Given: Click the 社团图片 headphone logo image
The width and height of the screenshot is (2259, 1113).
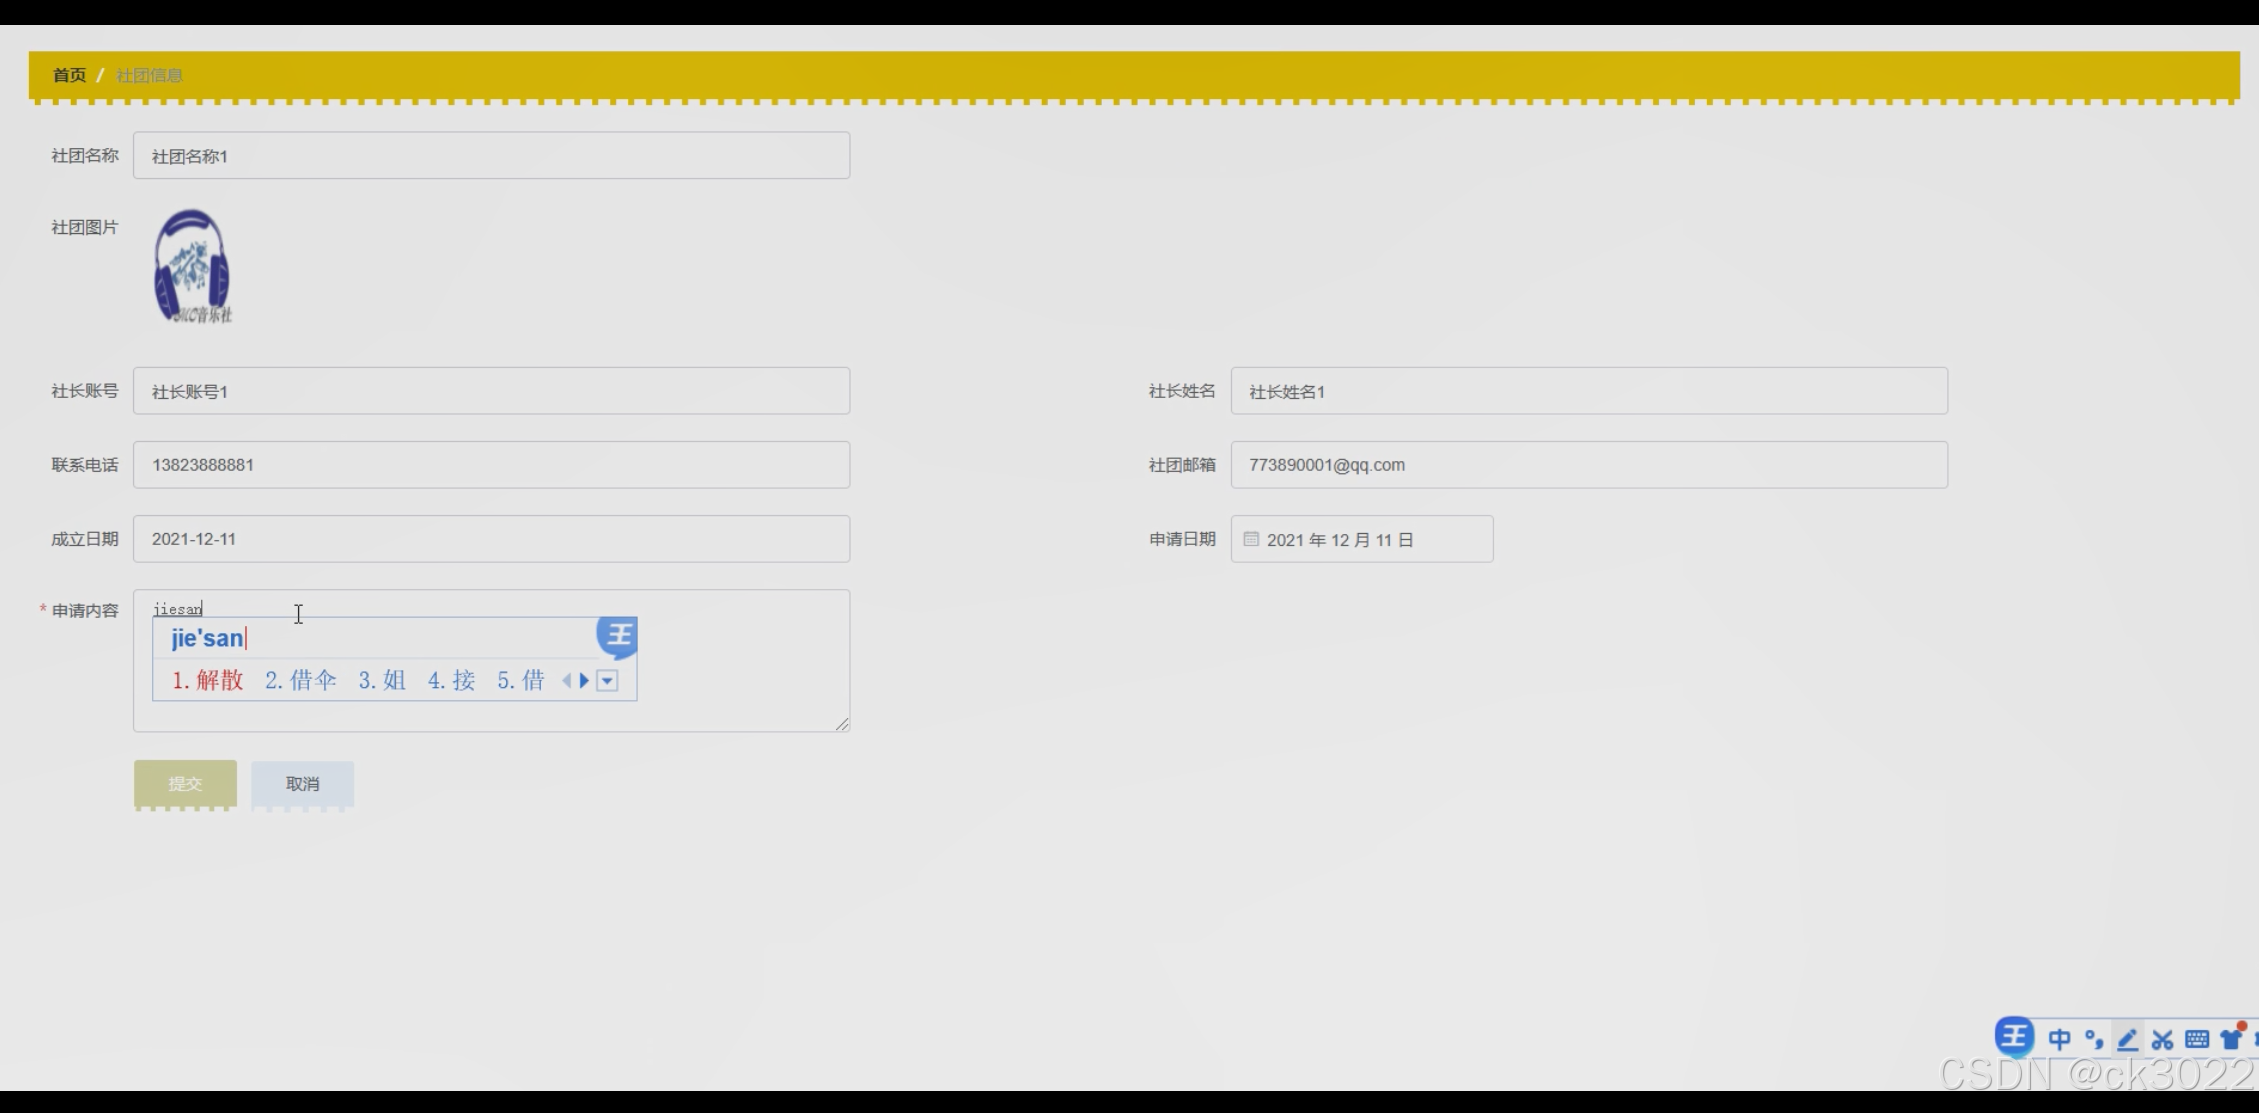Looking at the screenshot, I should pos(192,266).
